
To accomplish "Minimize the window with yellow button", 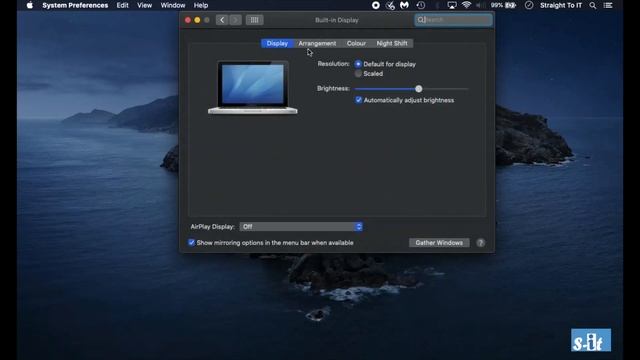I will pyautogui.click(x=197, y=20).
